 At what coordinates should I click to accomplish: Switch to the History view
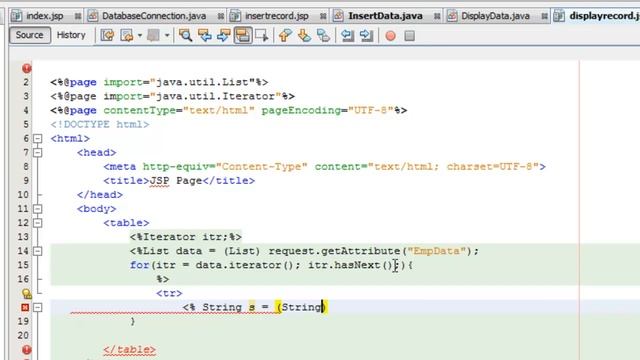pos(71,35)
